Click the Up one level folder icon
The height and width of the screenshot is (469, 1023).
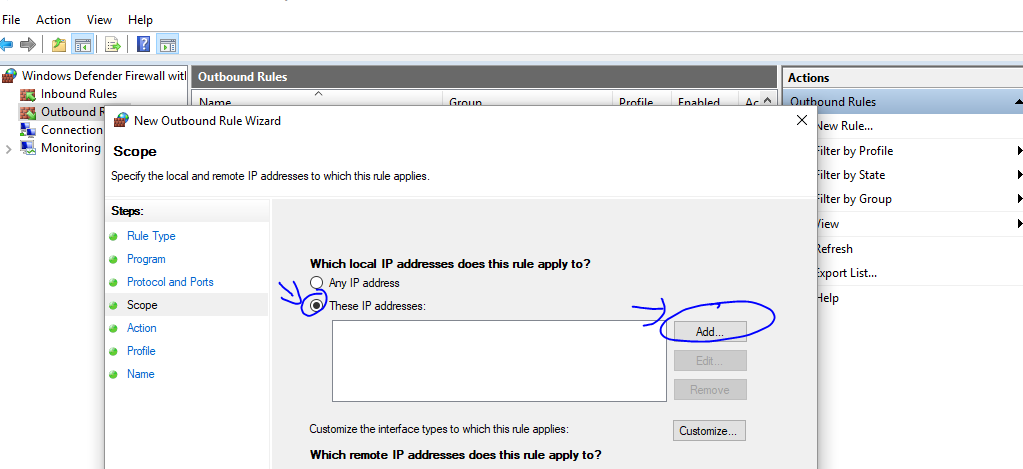[x=59, y=44]
